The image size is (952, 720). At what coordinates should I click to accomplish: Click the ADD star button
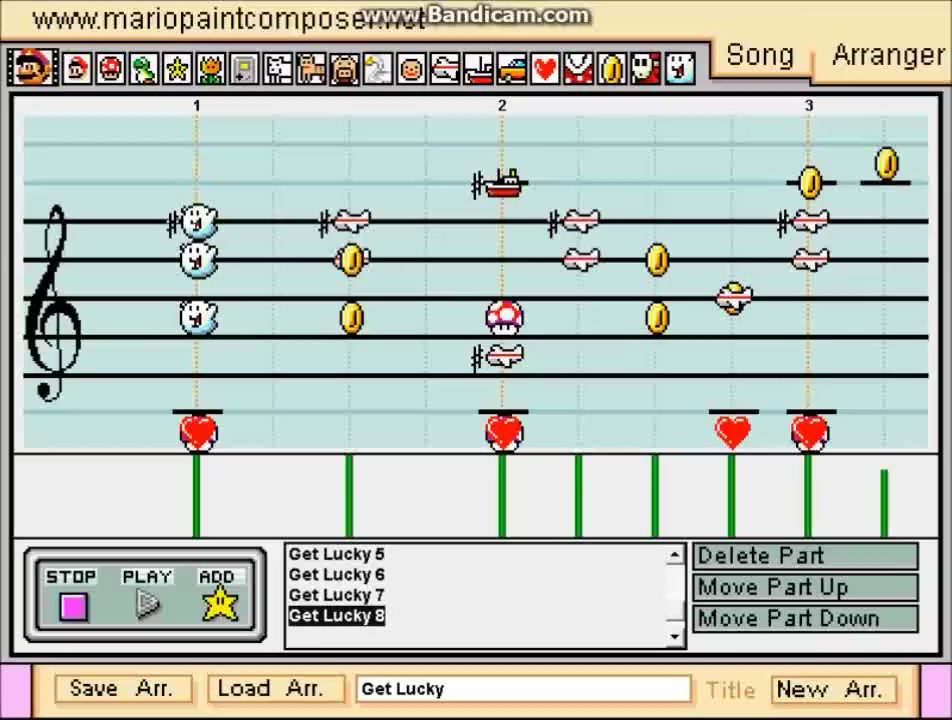[219, 603]
